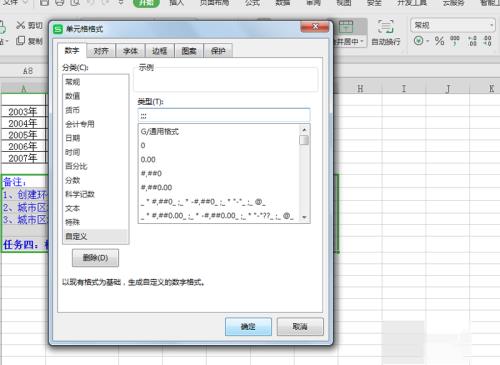The width and height of the screenshot is (500, 365).
Task: Select the 分数 category
Action: pos(95,180)
